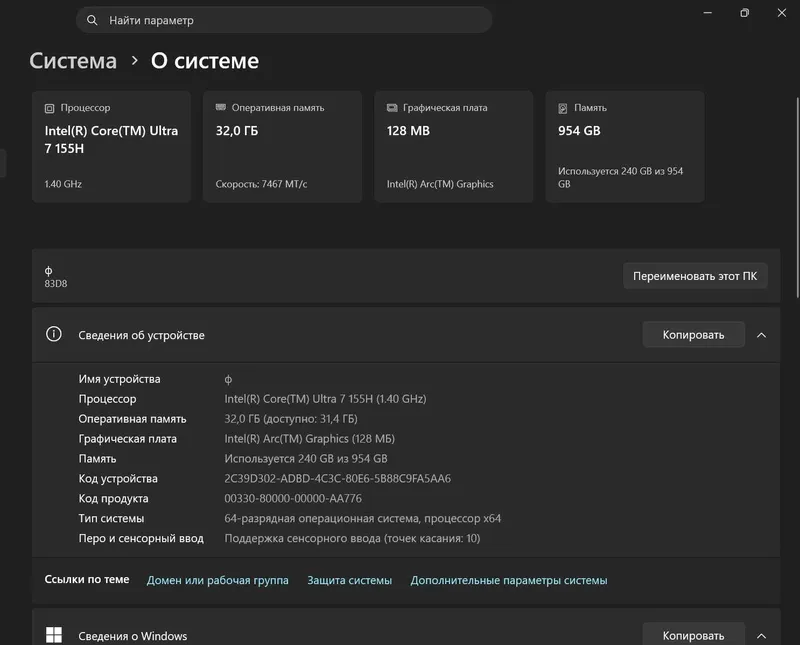Click the Графическая плата card icon
Image resolution: width=800 pixels, height=645 pixels.
392,108
